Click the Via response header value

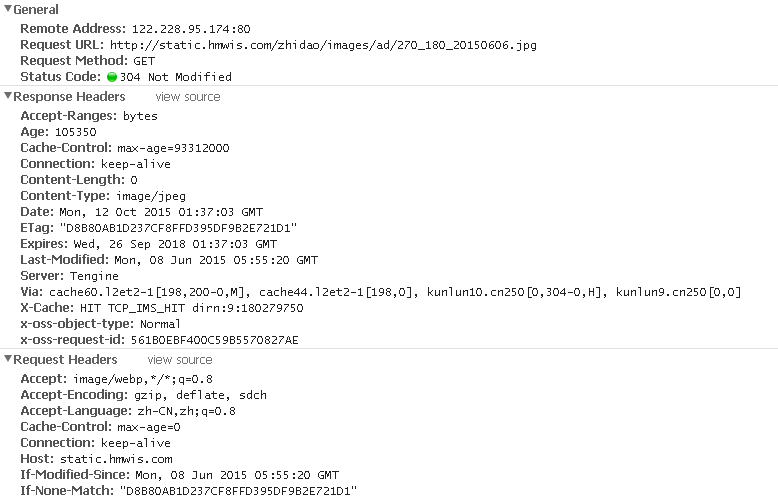pyautogui.click(x=394, y=292)
